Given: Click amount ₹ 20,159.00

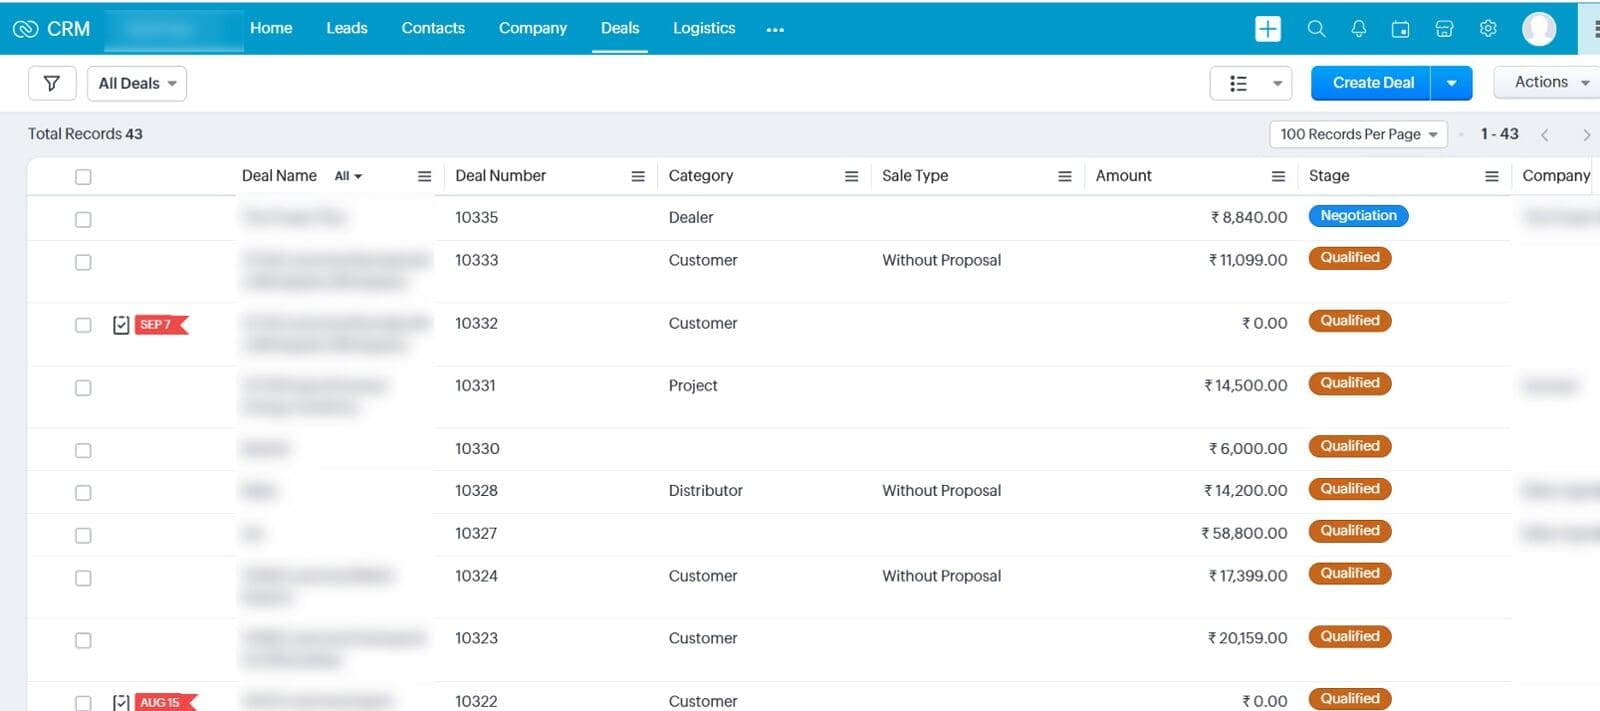Looking at the screenshot, I should tap(1247, 638).
